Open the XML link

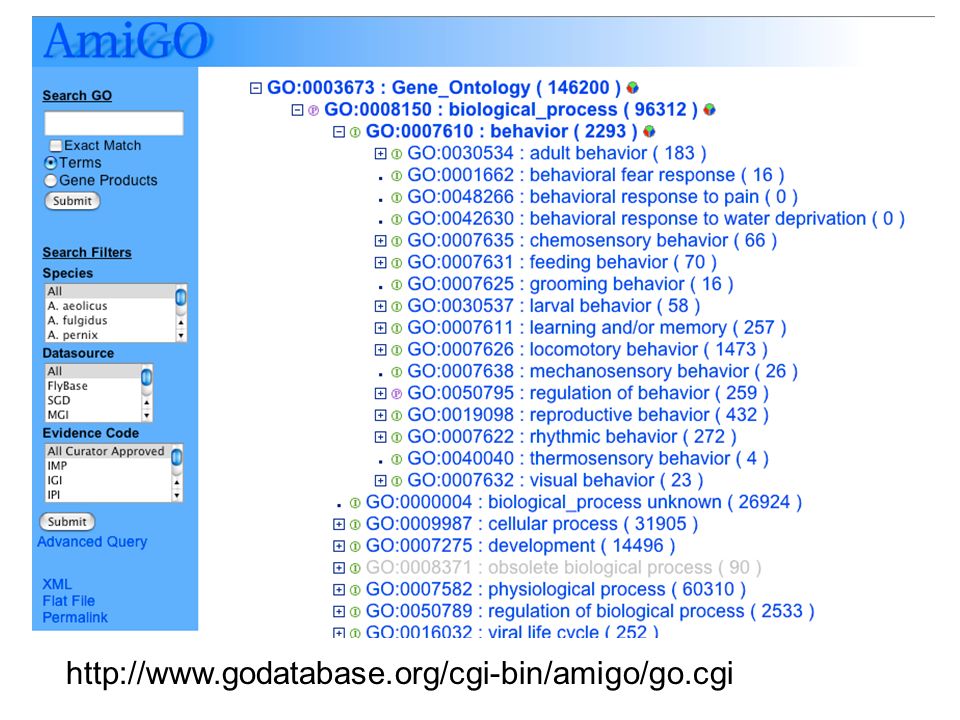[x=57, y=584]
